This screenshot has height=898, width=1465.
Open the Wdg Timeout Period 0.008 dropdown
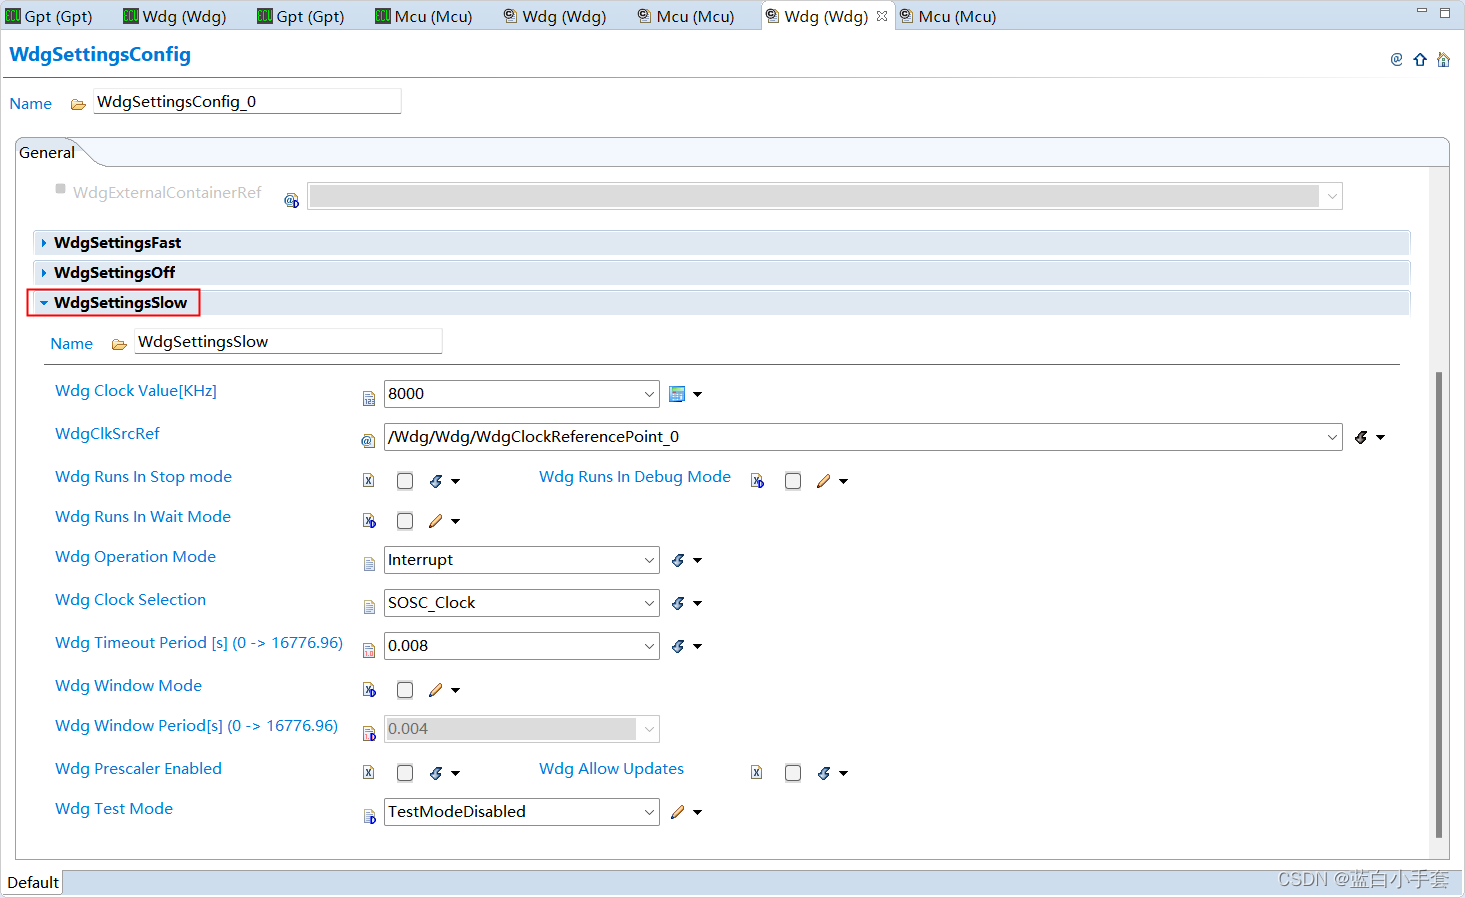pos(649,646)
